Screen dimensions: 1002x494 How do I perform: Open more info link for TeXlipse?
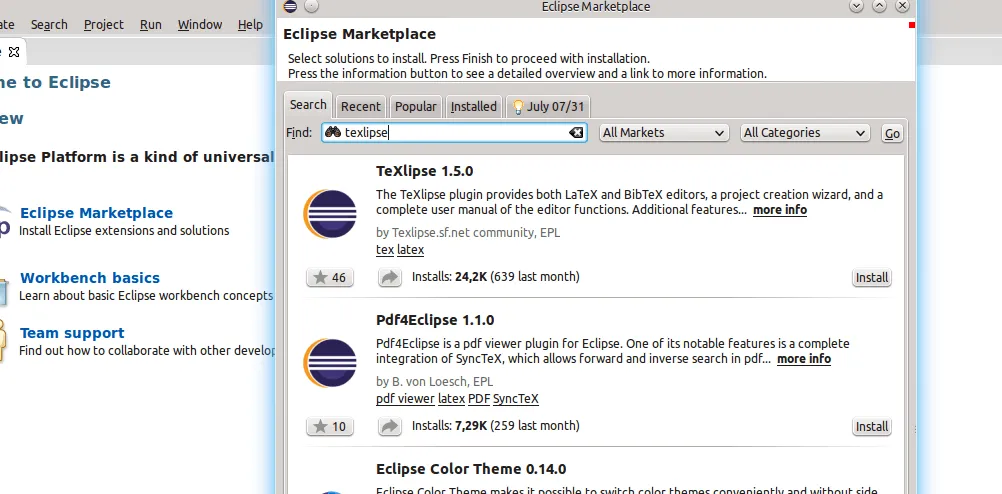pos(779,210)
